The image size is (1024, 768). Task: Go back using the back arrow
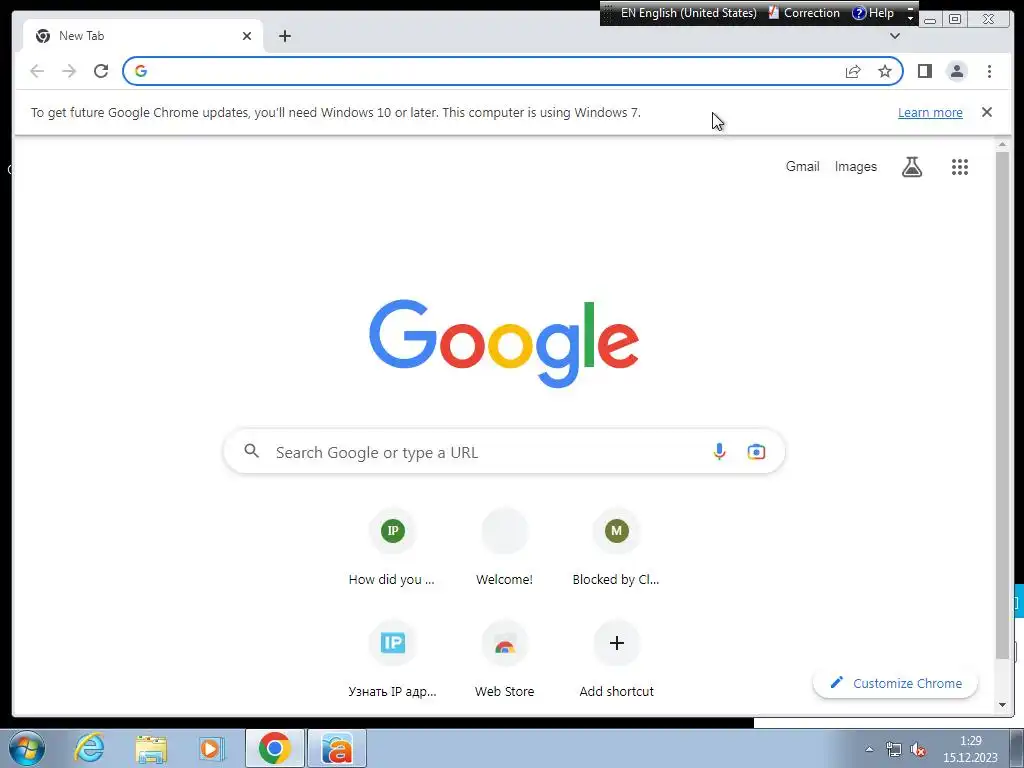pyautogui.click(x=37, y=71)
